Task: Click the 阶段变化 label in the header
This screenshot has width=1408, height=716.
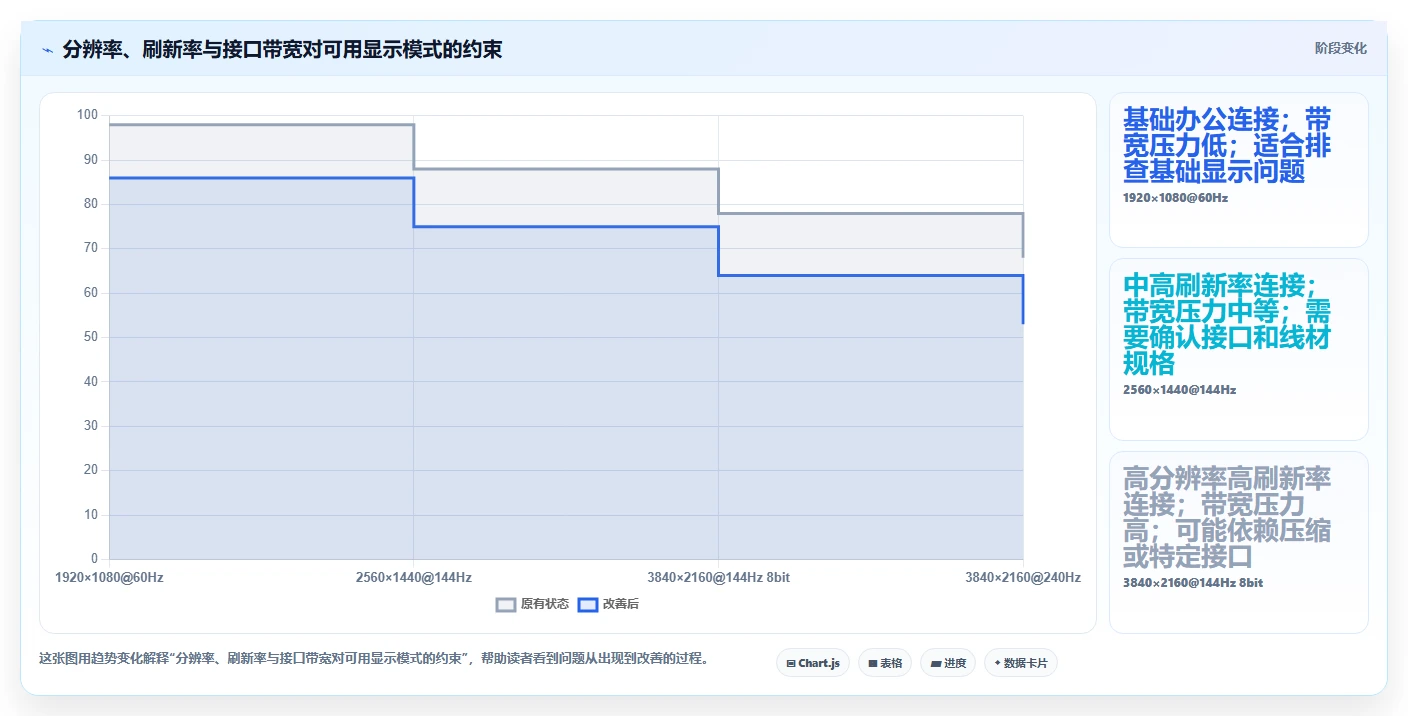Action: pyautogui.click(x=1340, y=49)
